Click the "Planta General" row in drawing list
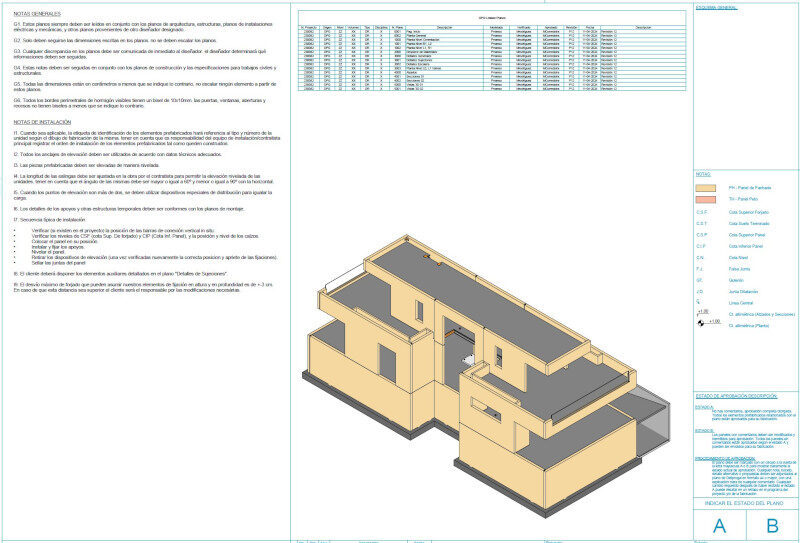800x543 pixels. point(492,35)
